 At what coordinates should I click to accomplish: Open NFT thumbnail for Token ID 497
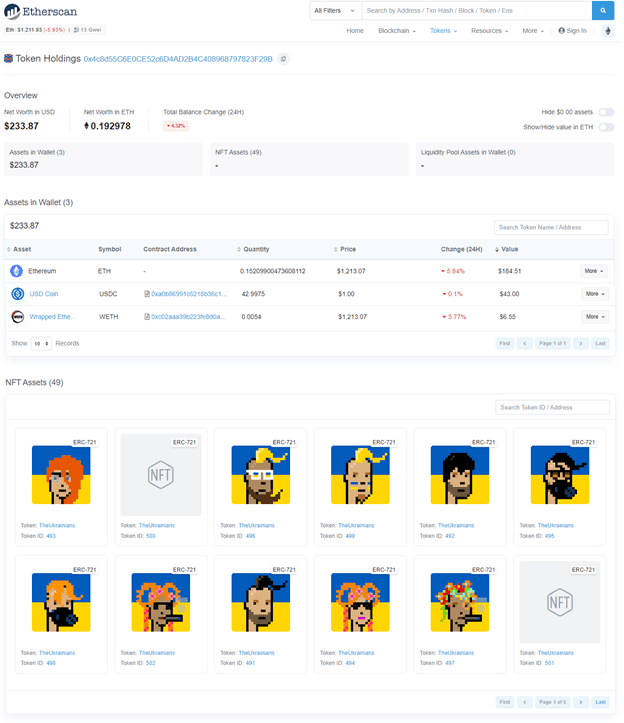[x=462, y=605]
